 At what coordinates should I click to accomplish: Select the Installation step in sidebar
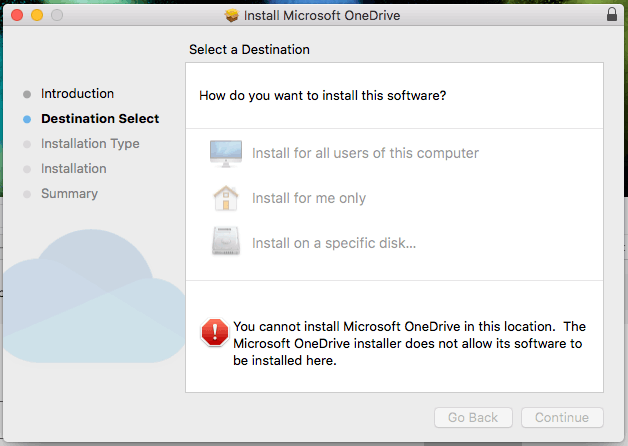tap(74, 169)
